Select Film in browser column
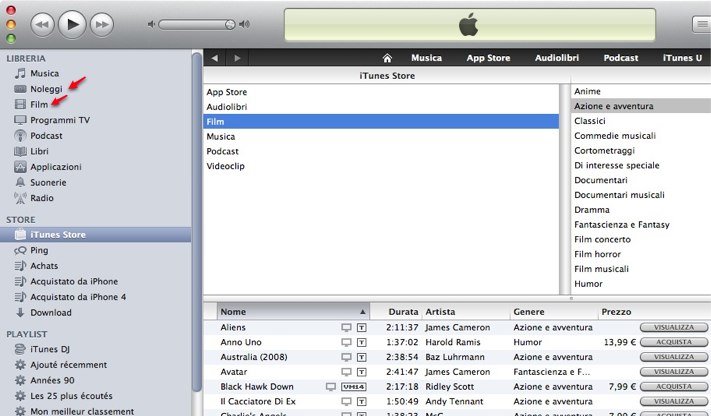The image size is (711, 416). [381, 122]
